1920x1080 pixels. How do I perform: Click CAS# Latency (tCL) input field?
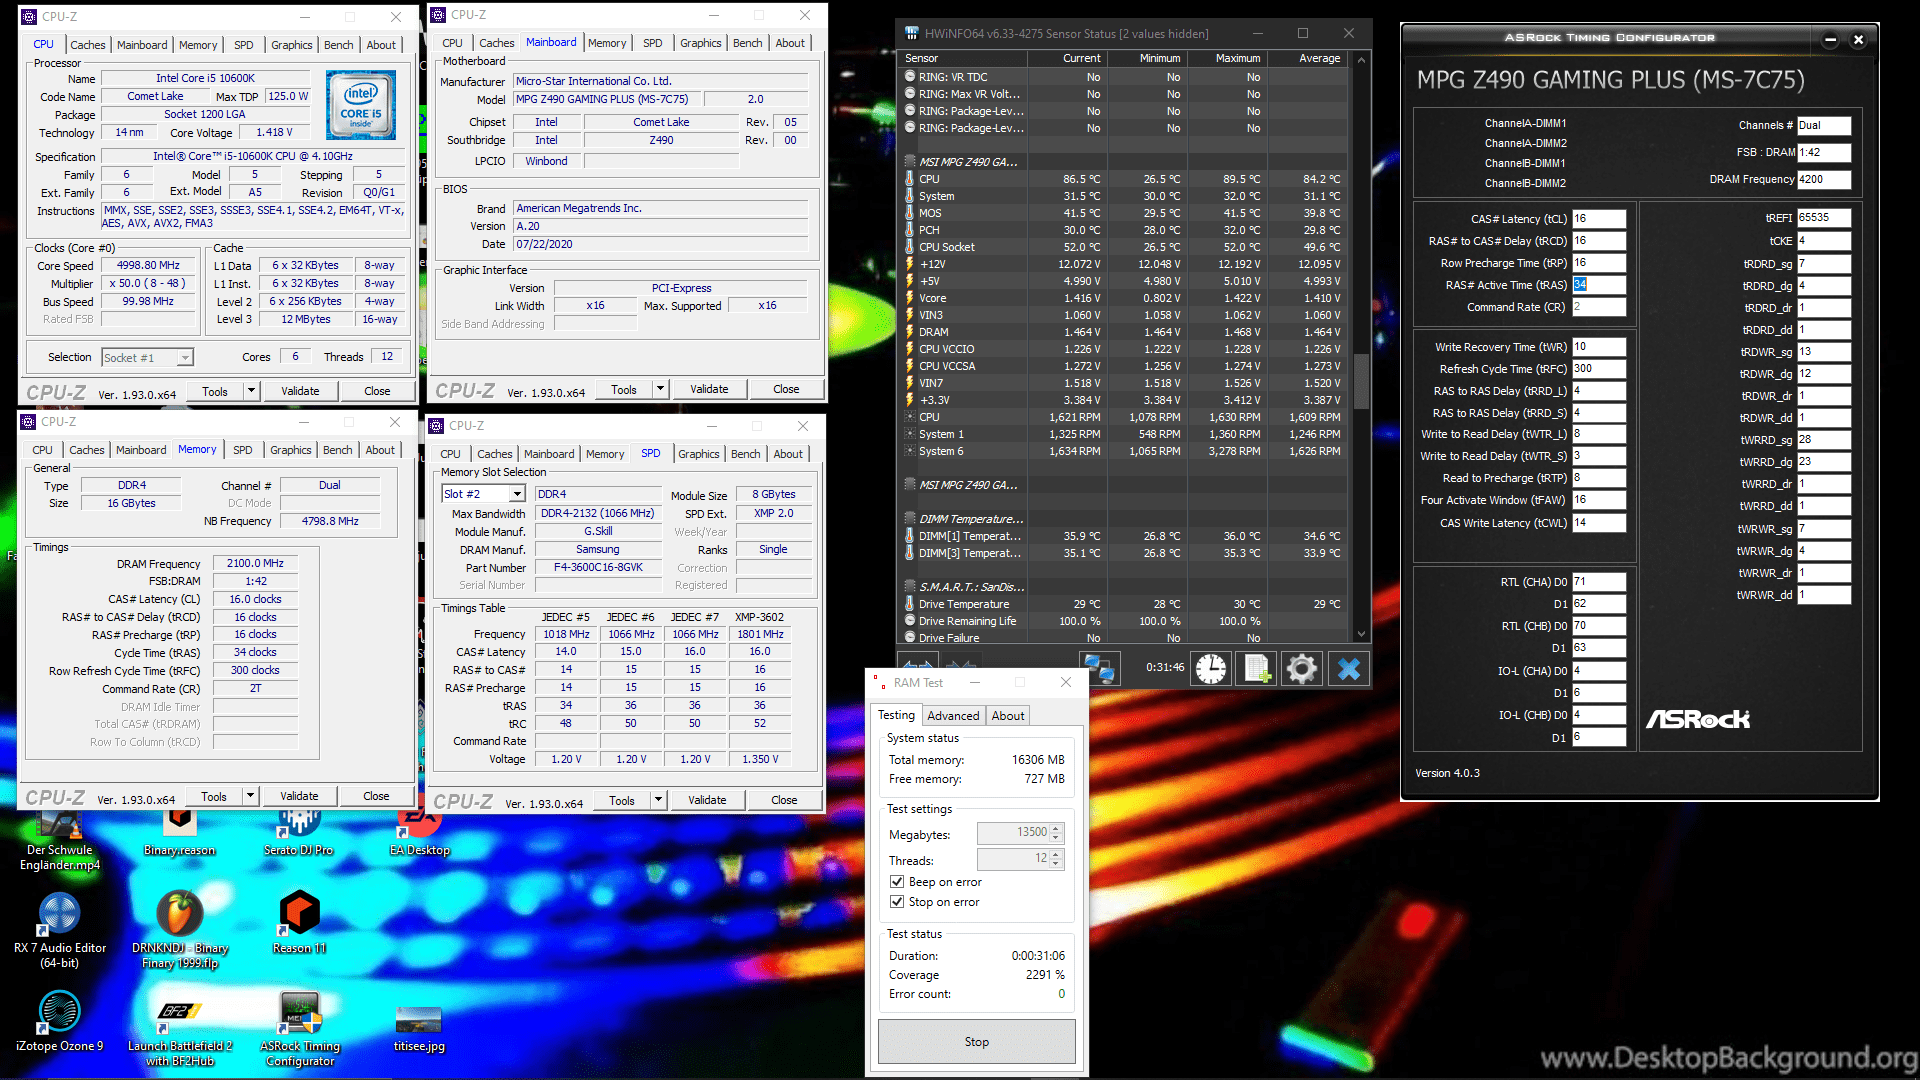tap(1599, 219)
